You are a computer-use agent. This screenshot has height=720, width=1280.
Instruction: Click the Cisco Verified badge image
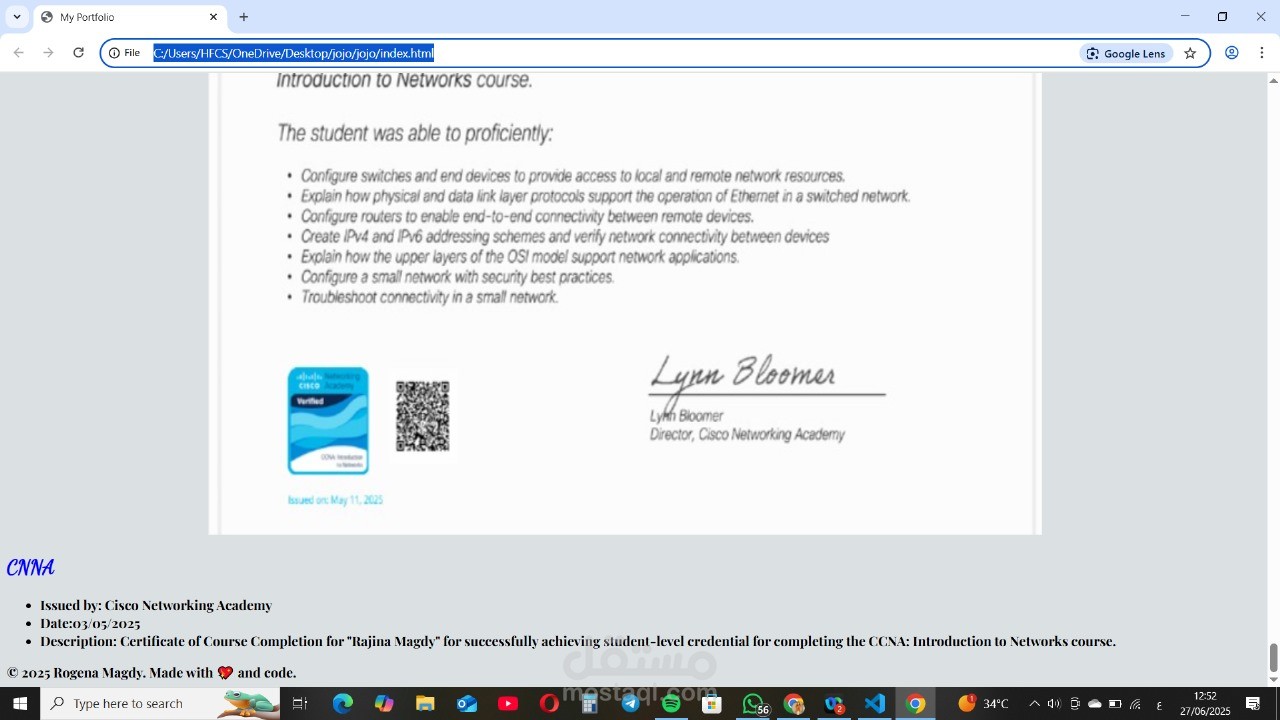[x=328, y=421]
